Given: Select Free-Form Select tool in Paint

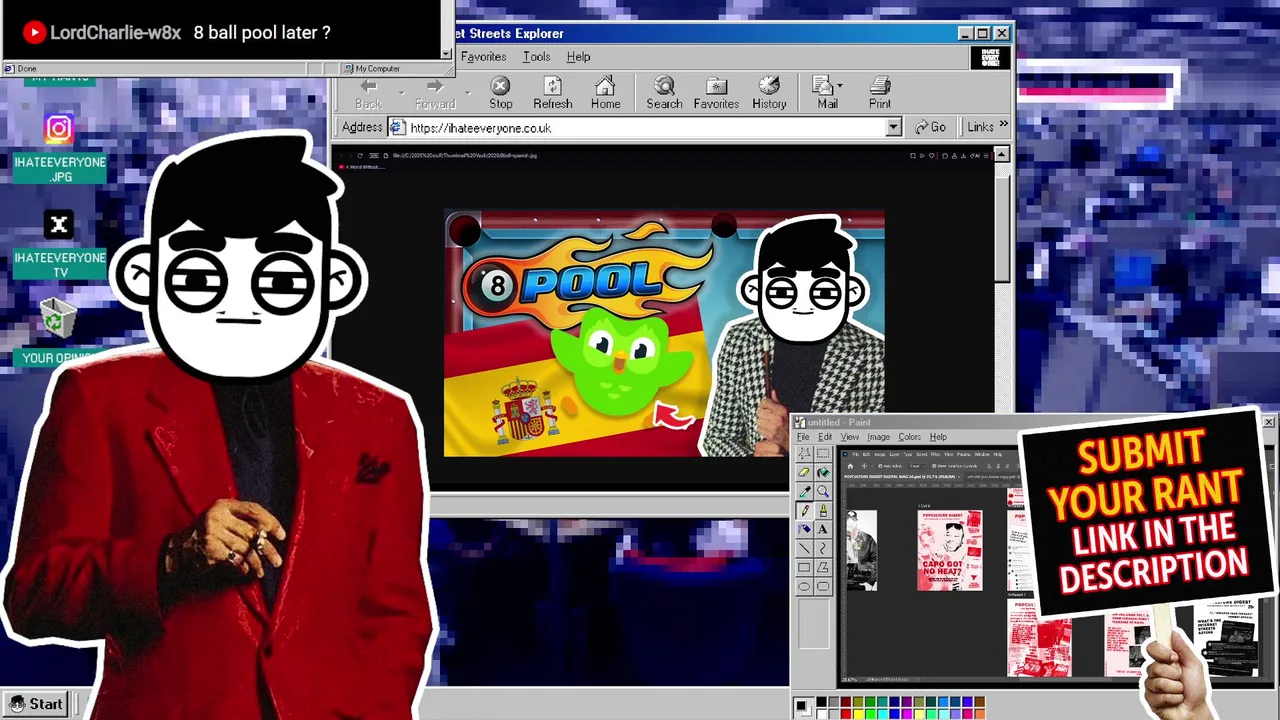Looking at the screenshot, I should [x=804, y=454].
